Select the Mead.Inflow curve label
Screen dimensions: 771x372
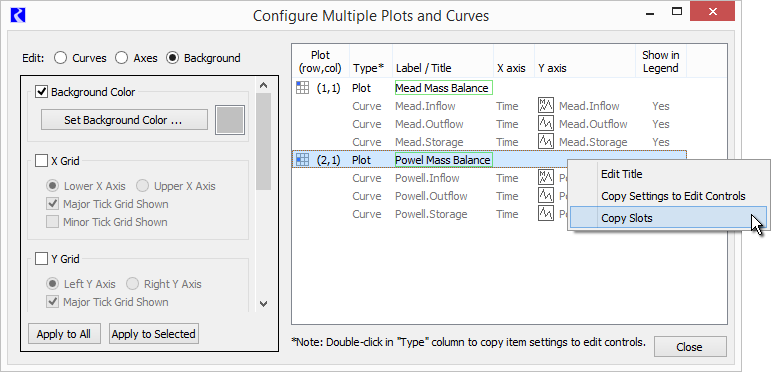(425, 106)
